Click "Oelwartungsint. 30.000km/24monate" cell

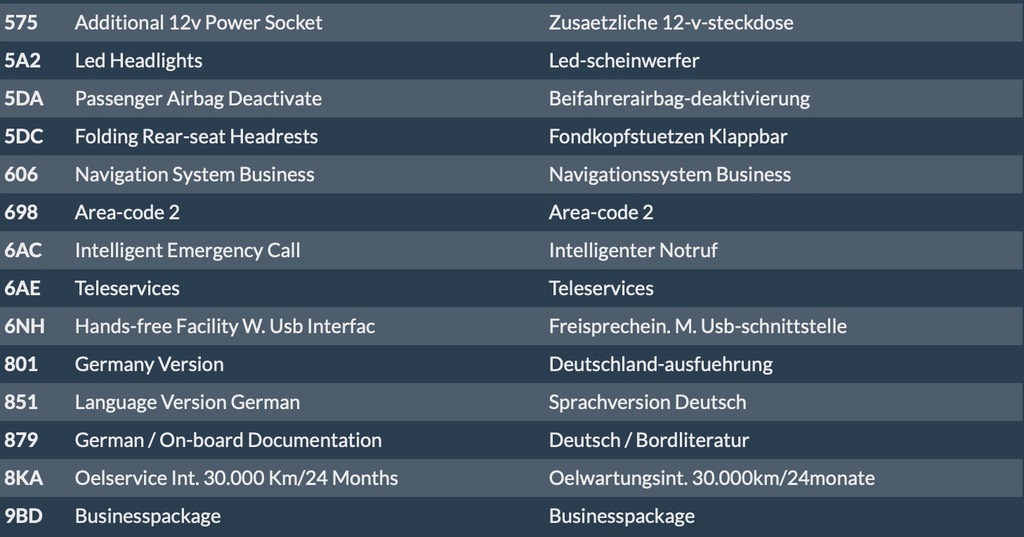pos(712,478)
